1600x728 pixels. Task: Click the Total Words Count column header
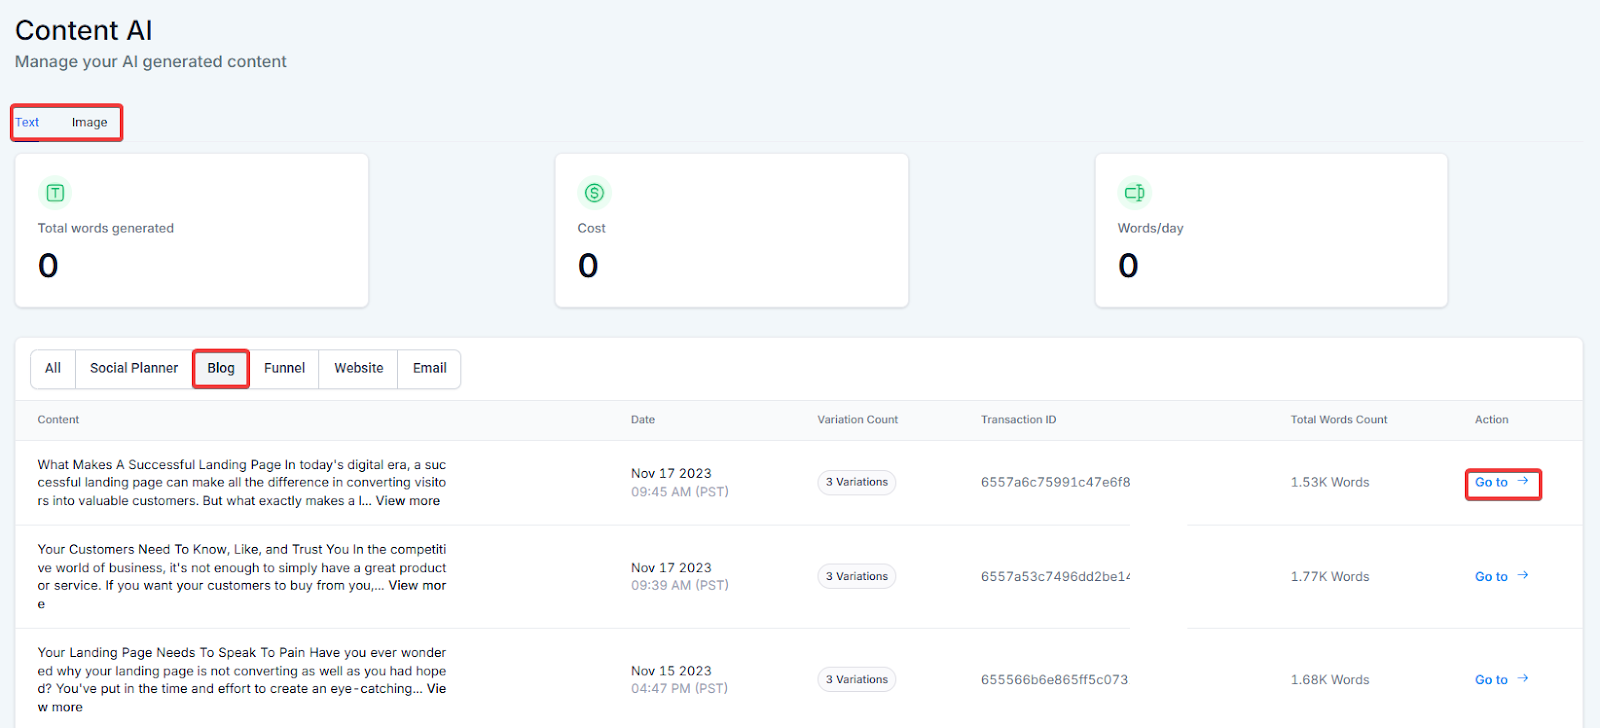[x=1339, y=420]
